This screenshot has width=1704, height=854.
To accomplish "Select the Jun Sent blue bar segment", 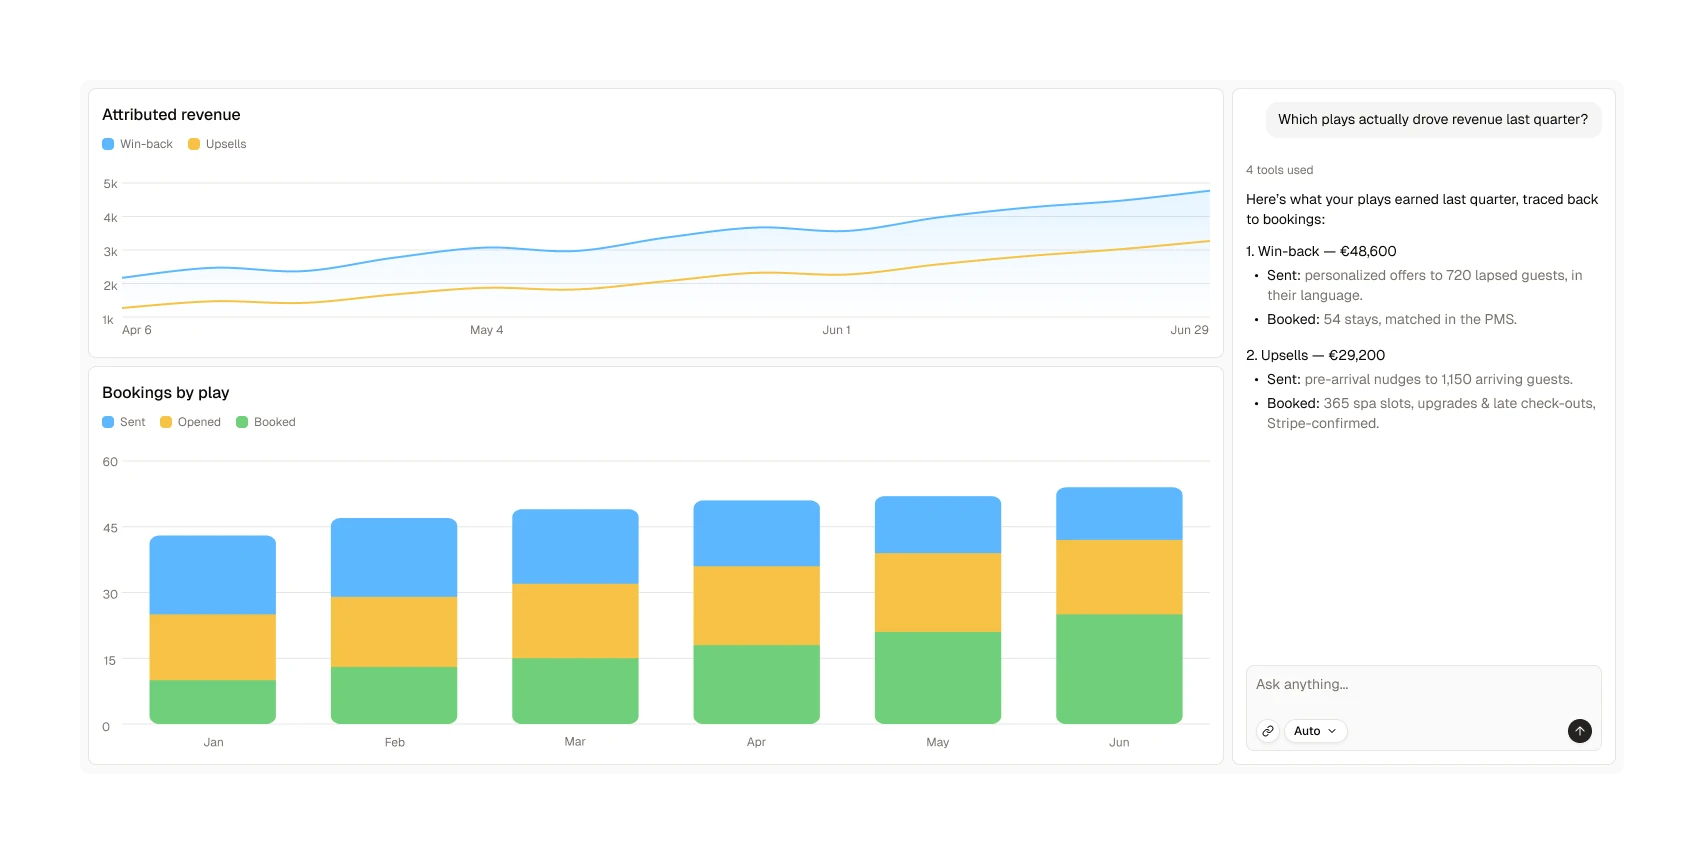I will click(x=1119, y=514).
